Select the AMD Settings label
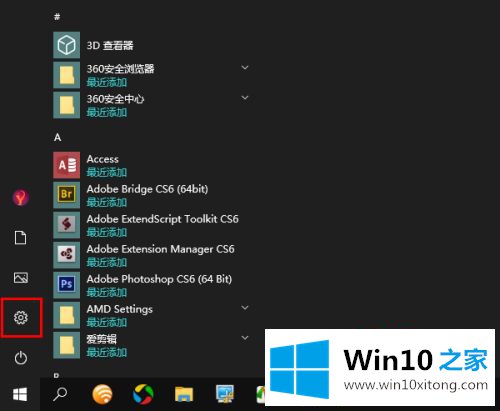 119,309
